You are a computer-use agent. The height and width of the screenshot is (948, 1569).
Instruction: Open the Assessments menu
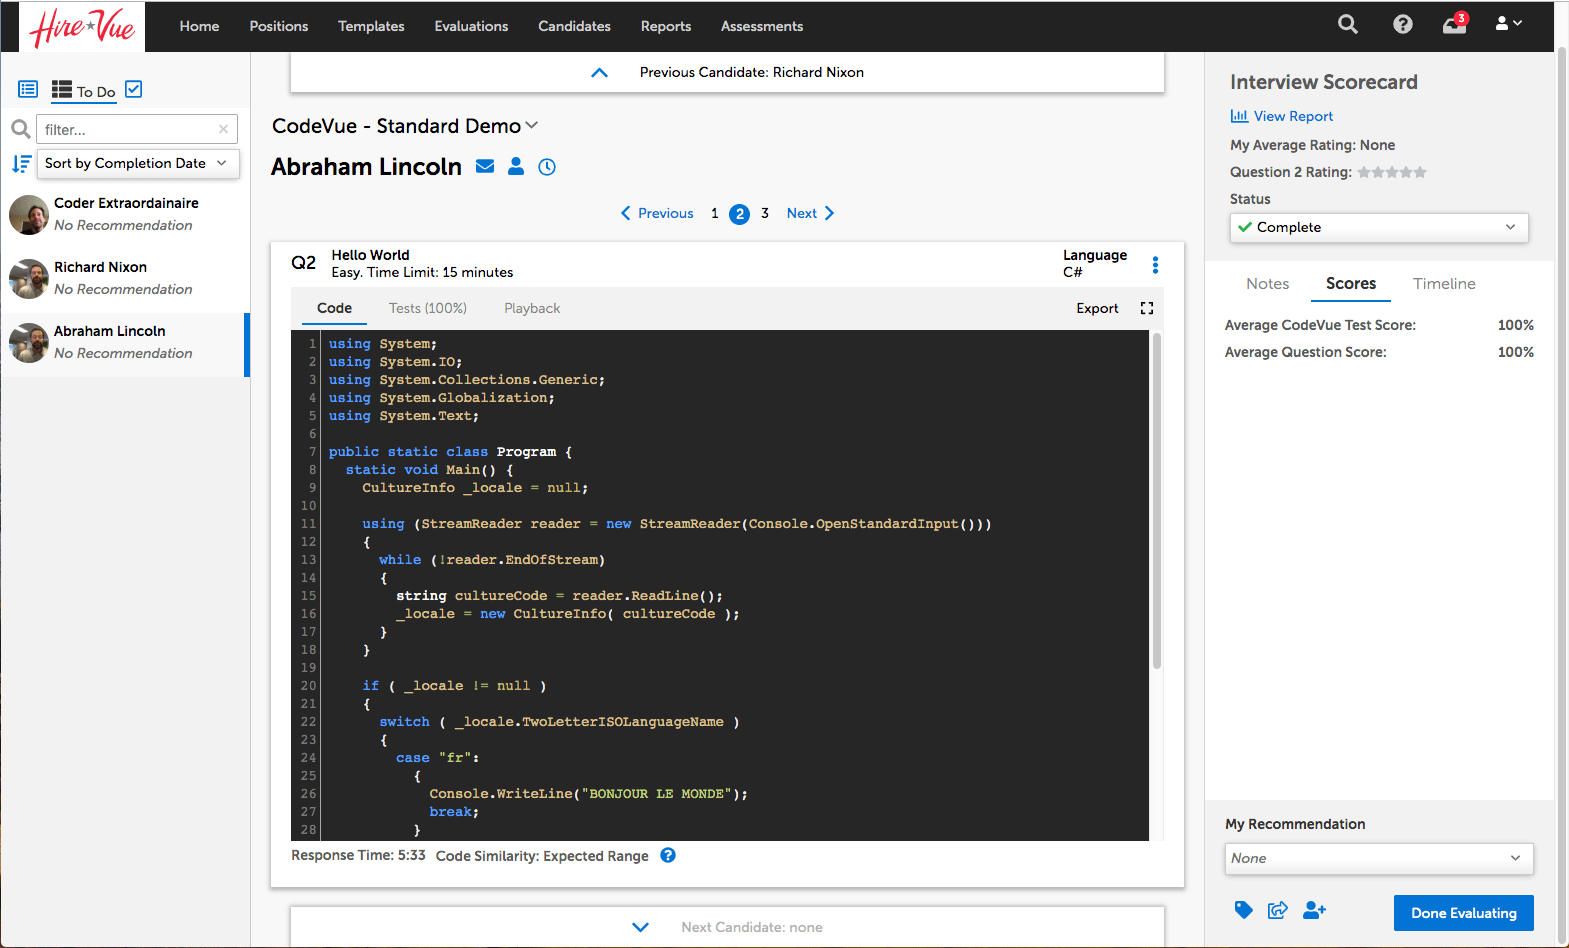click(762, 26)
